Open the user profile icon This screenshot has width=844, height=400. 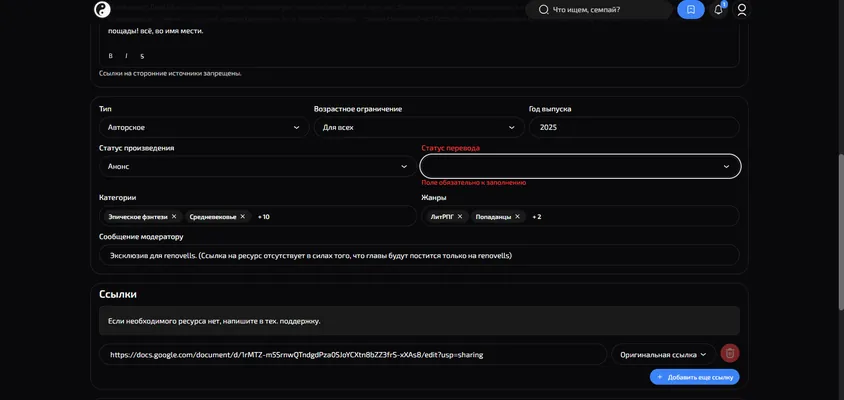click(742, 10)
